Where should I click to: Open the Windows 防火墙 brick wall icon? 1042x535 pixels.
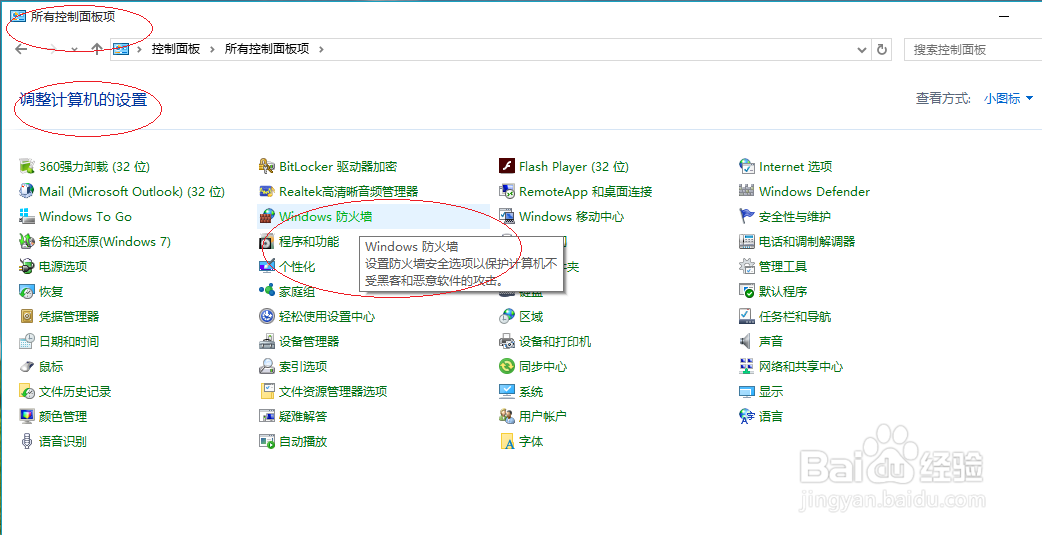(267, 216)
